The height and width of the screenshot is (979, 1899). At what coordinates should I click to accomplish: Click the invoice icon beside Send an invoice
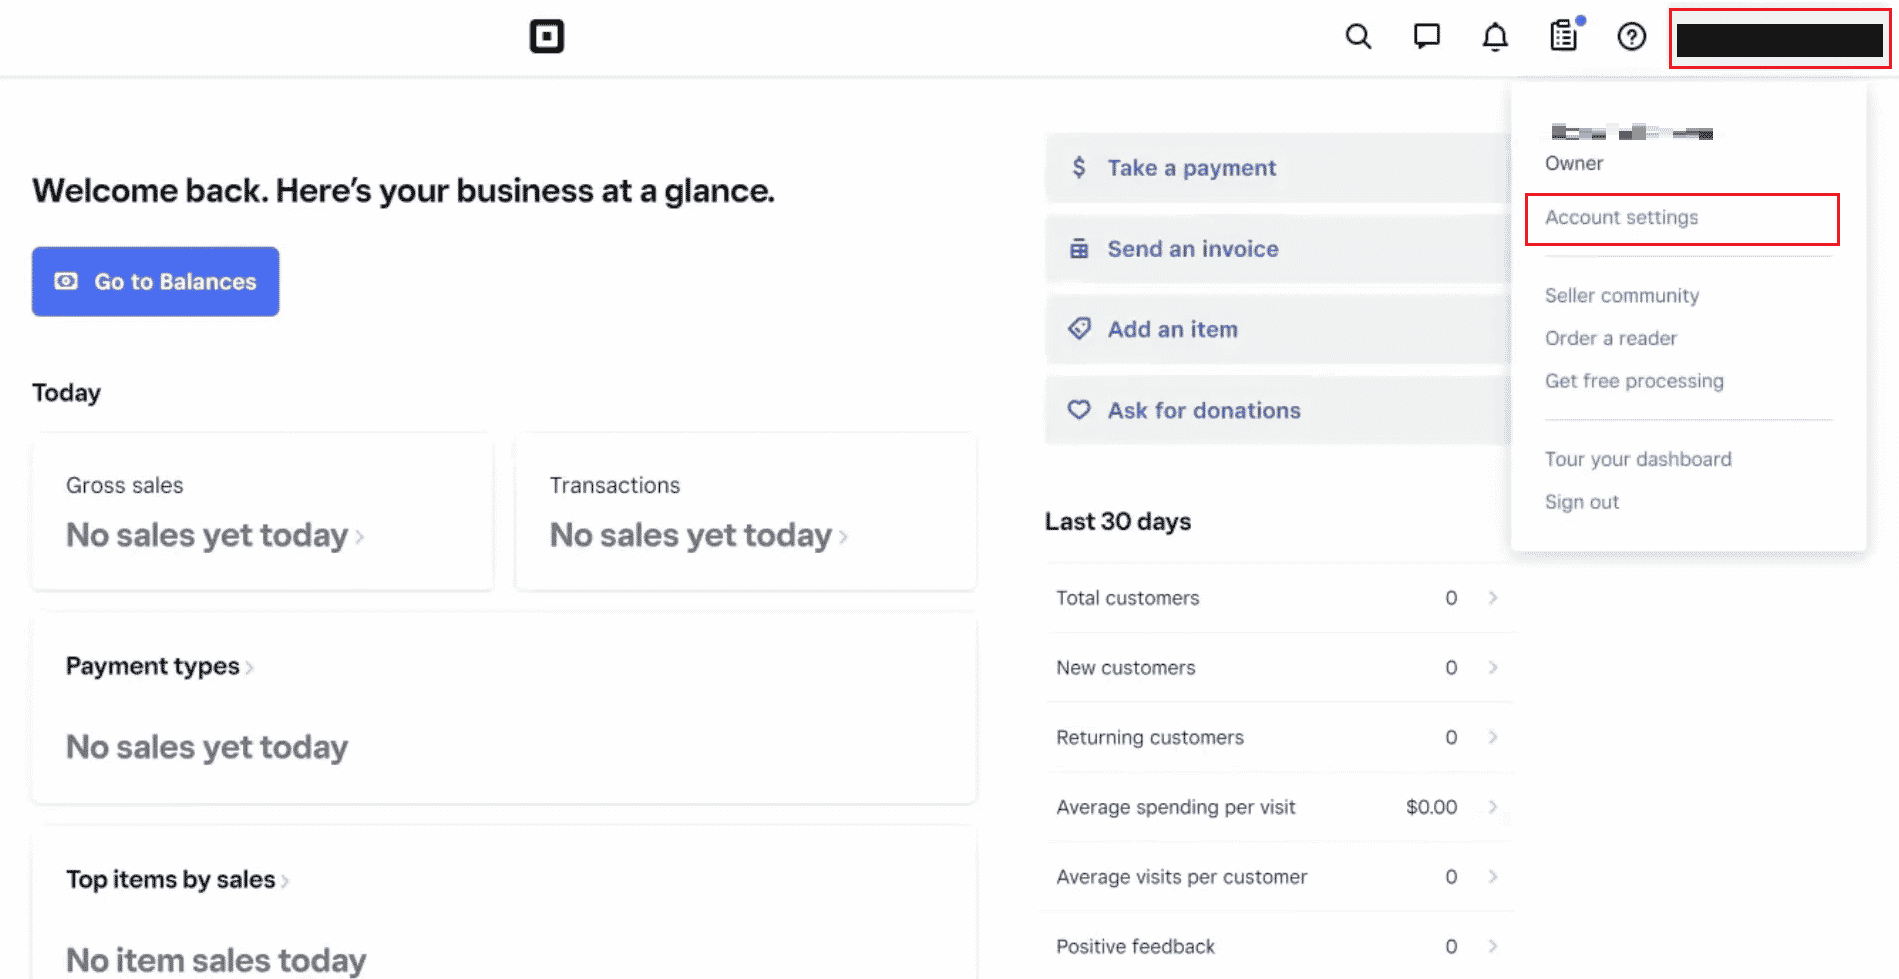click(x=1079, y=248)
